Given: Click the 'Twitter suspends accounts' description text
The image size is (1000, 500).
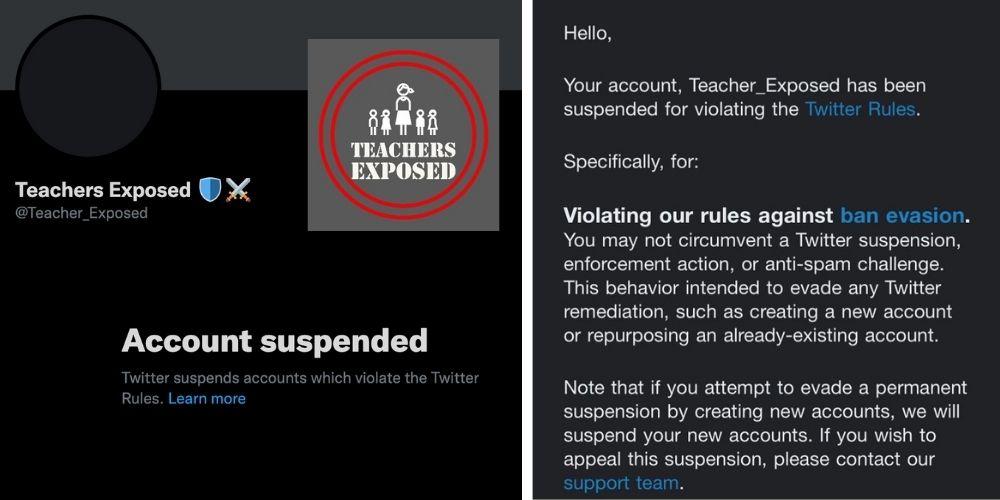Looking at the screenshot, I should tap(300, 378).
